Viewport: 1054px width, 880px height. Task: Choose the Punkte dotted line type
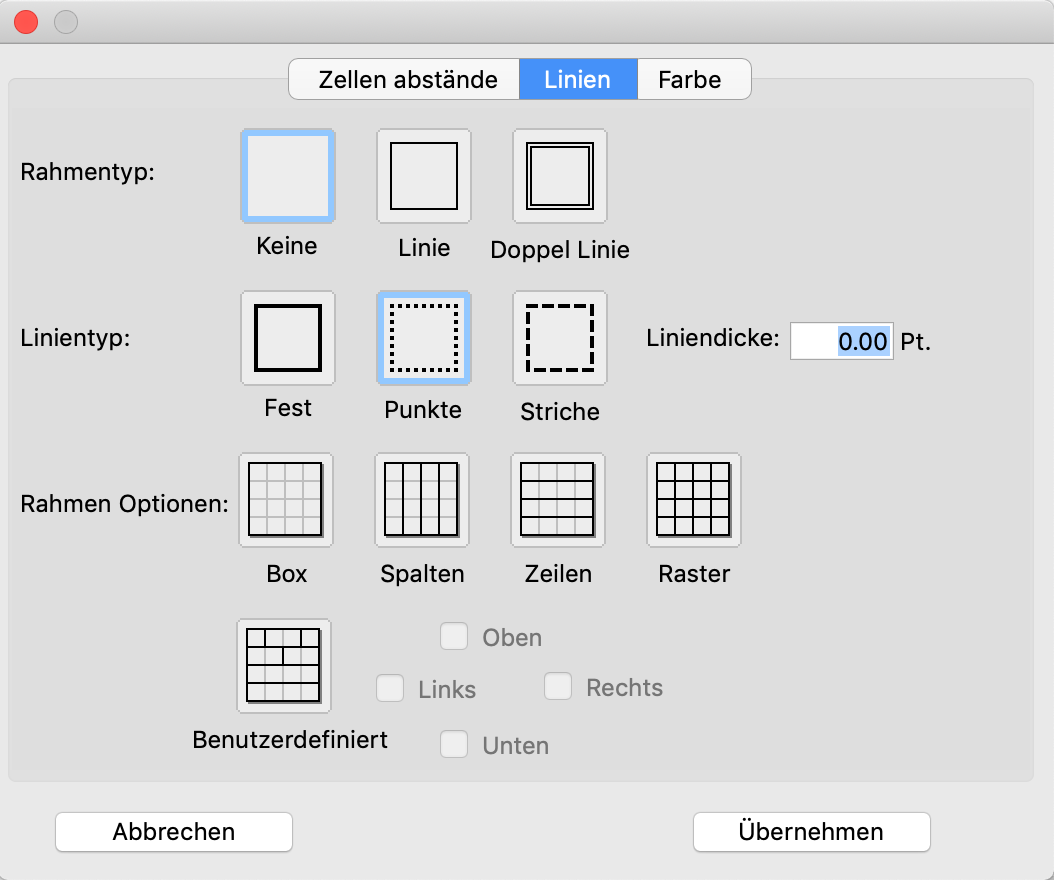424,338
